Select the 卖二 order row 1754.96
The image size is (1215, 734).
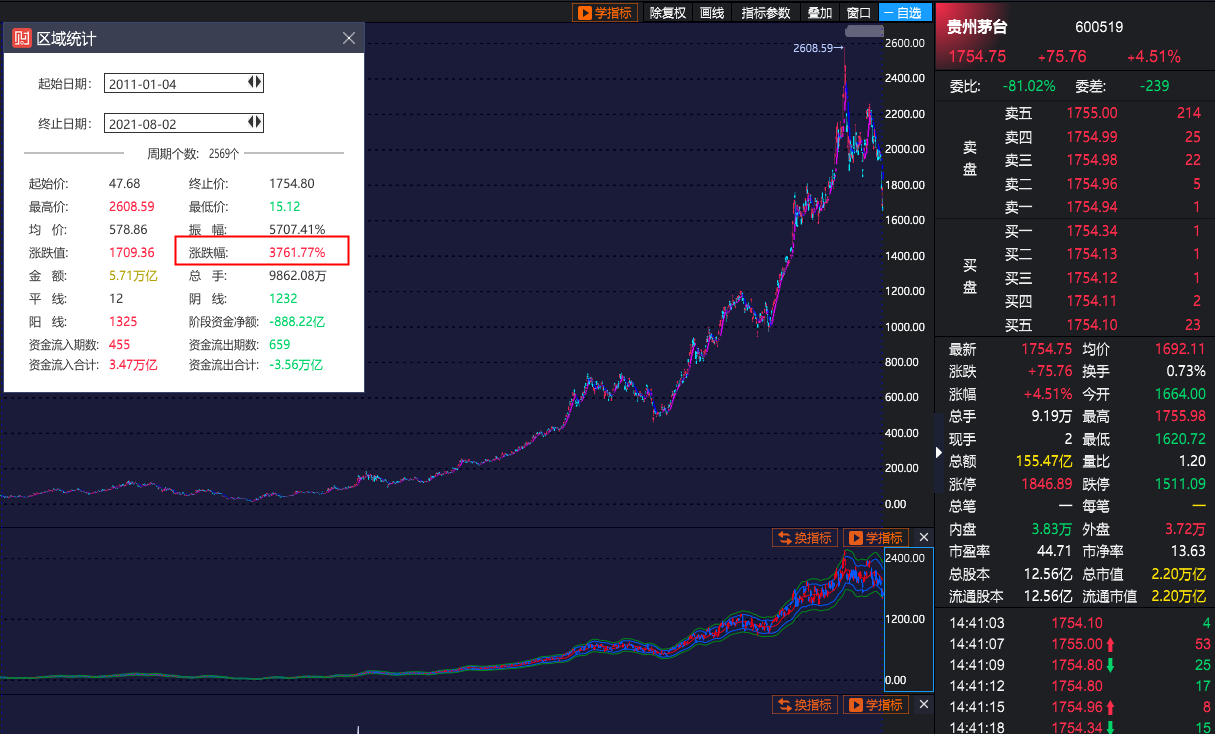(x=1104, y=184)
